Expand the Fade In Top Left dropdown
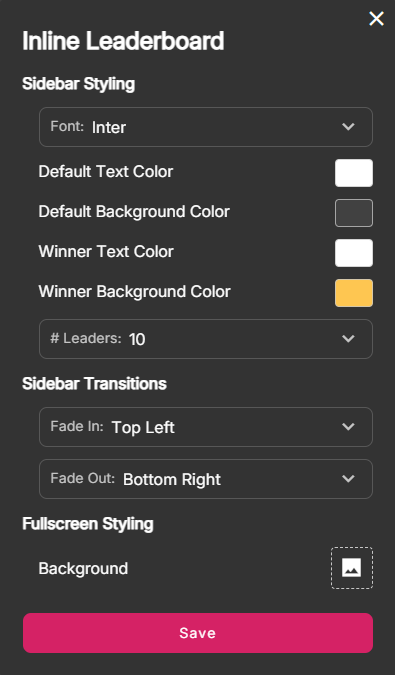The image size is (395, 675). coord(206,427)
